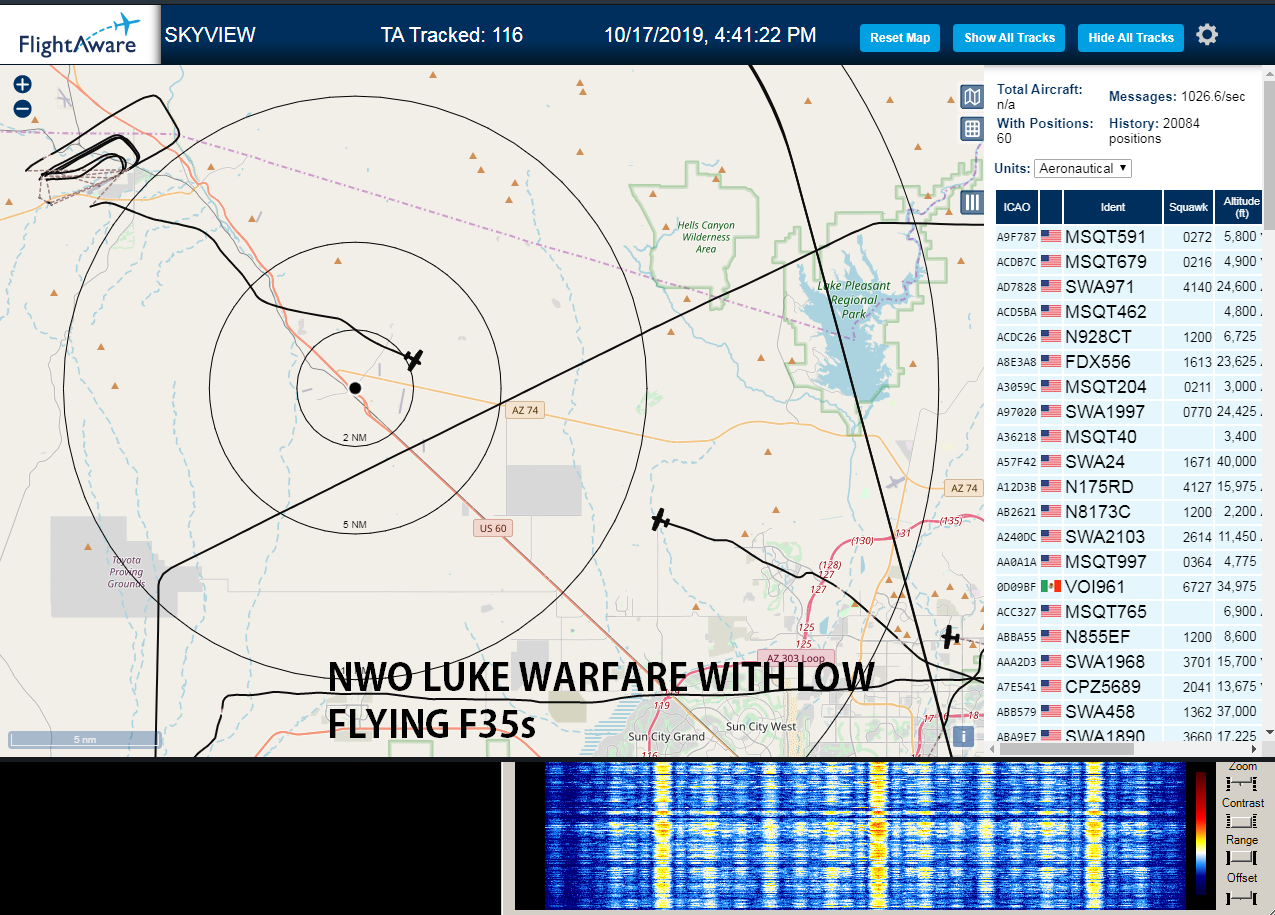This screenshot has height=915, width=1275.
Task: Select the SWA971 aircraft row
Action: point(1129,287)
